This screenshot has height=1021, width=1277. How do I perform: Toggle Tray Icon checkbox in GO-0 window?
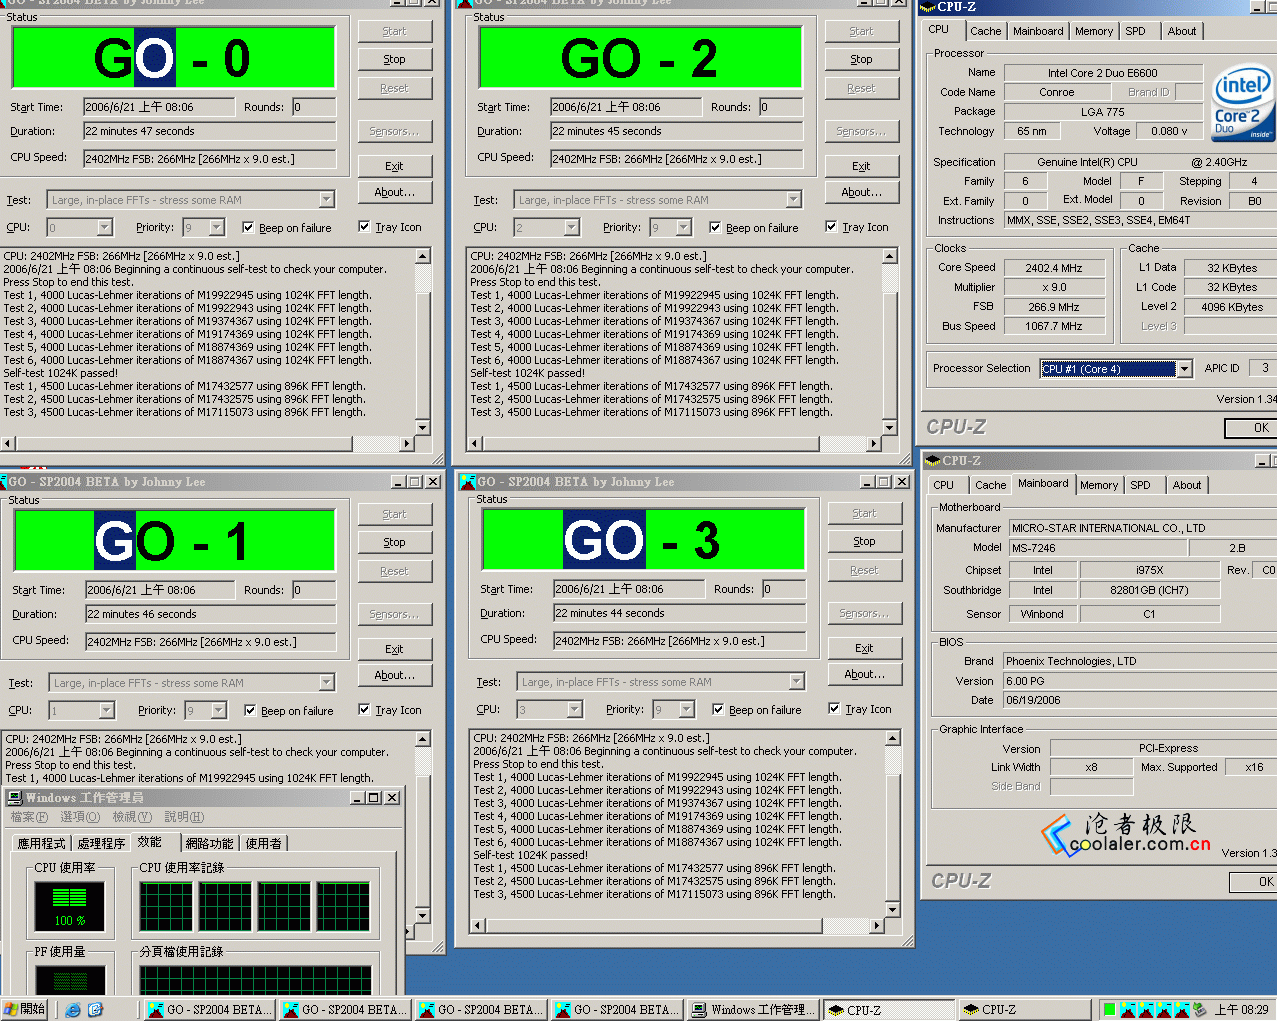(364, 227)
